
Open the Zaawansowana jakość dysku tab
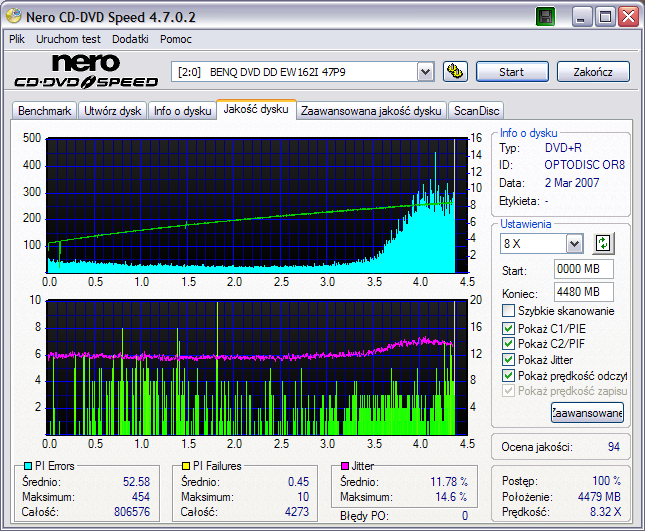371,111
